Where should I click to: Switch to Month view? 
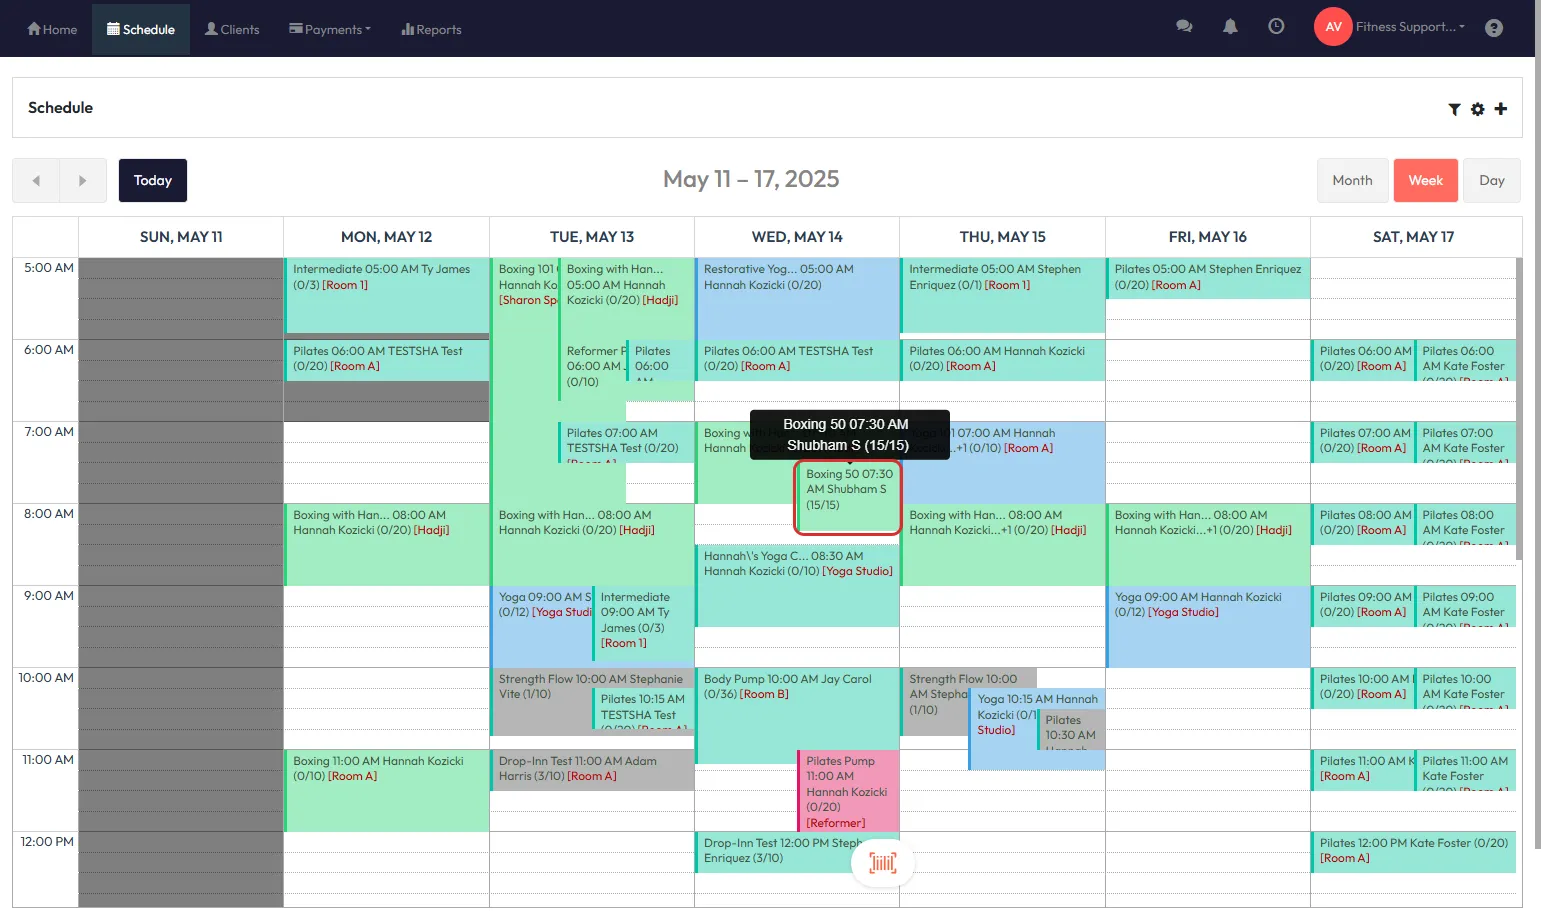coord(1351,181)
